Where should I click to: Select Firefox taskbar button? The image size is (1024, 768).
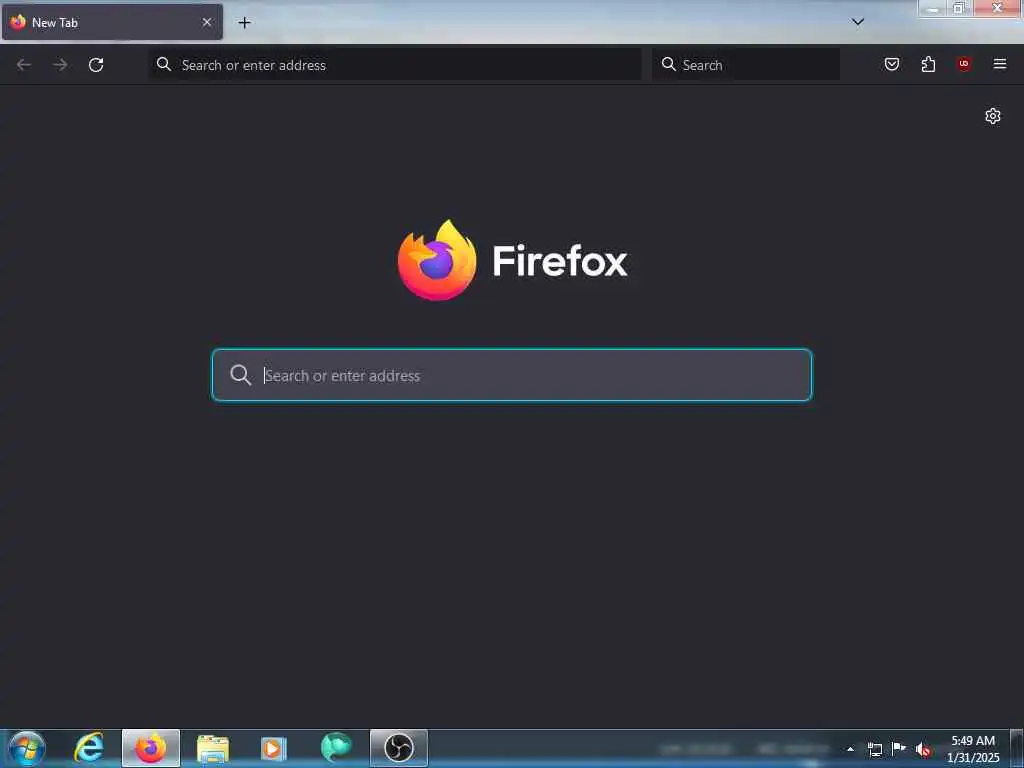pos(151,748)
